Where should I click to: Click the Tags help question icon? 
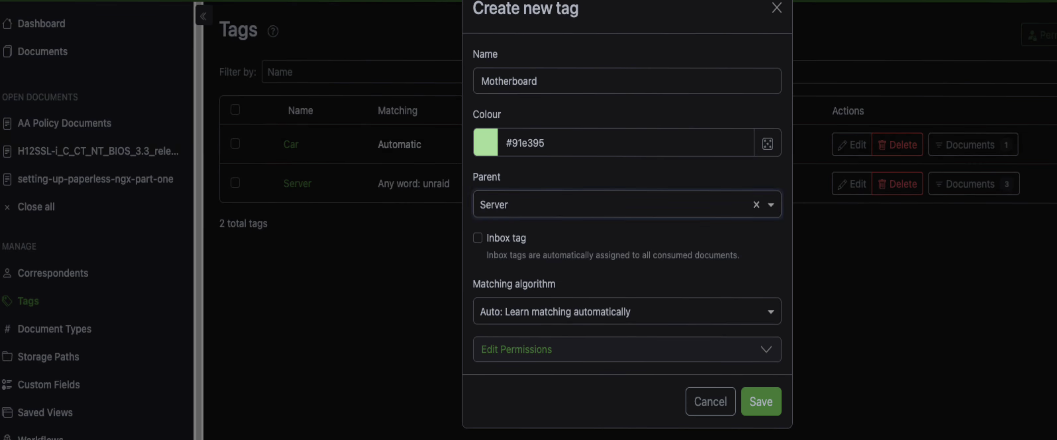[272, 32]
